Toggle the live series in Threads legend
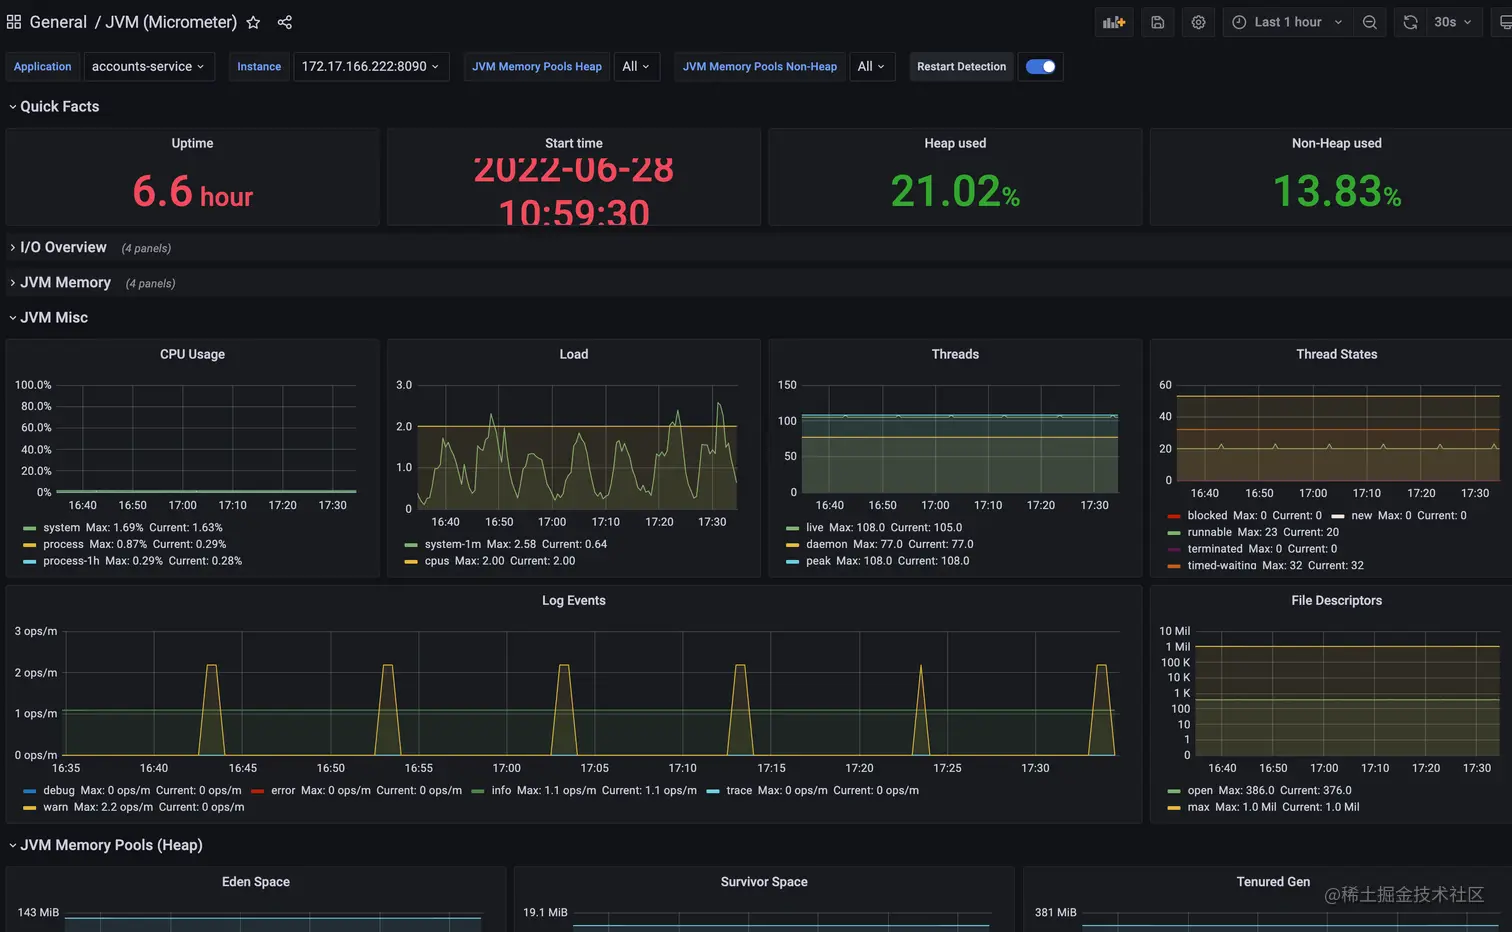The image size is (1512, 932). coord(815,527)
